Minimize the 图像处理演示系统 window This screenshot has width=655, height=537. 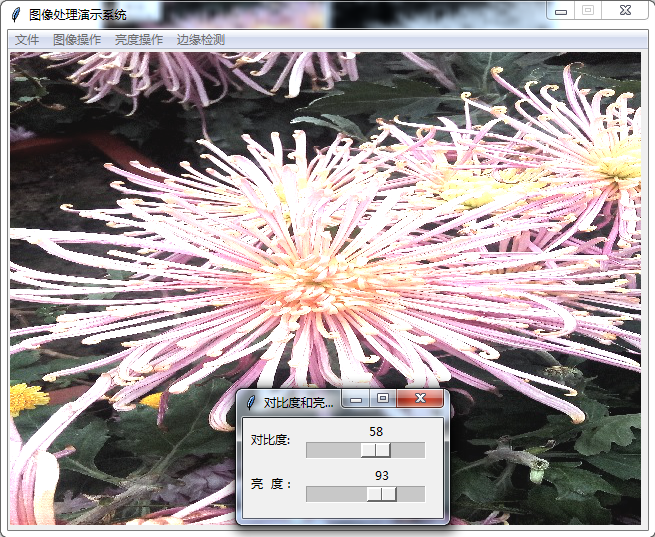pyautogui.click(x=561, y=11)
